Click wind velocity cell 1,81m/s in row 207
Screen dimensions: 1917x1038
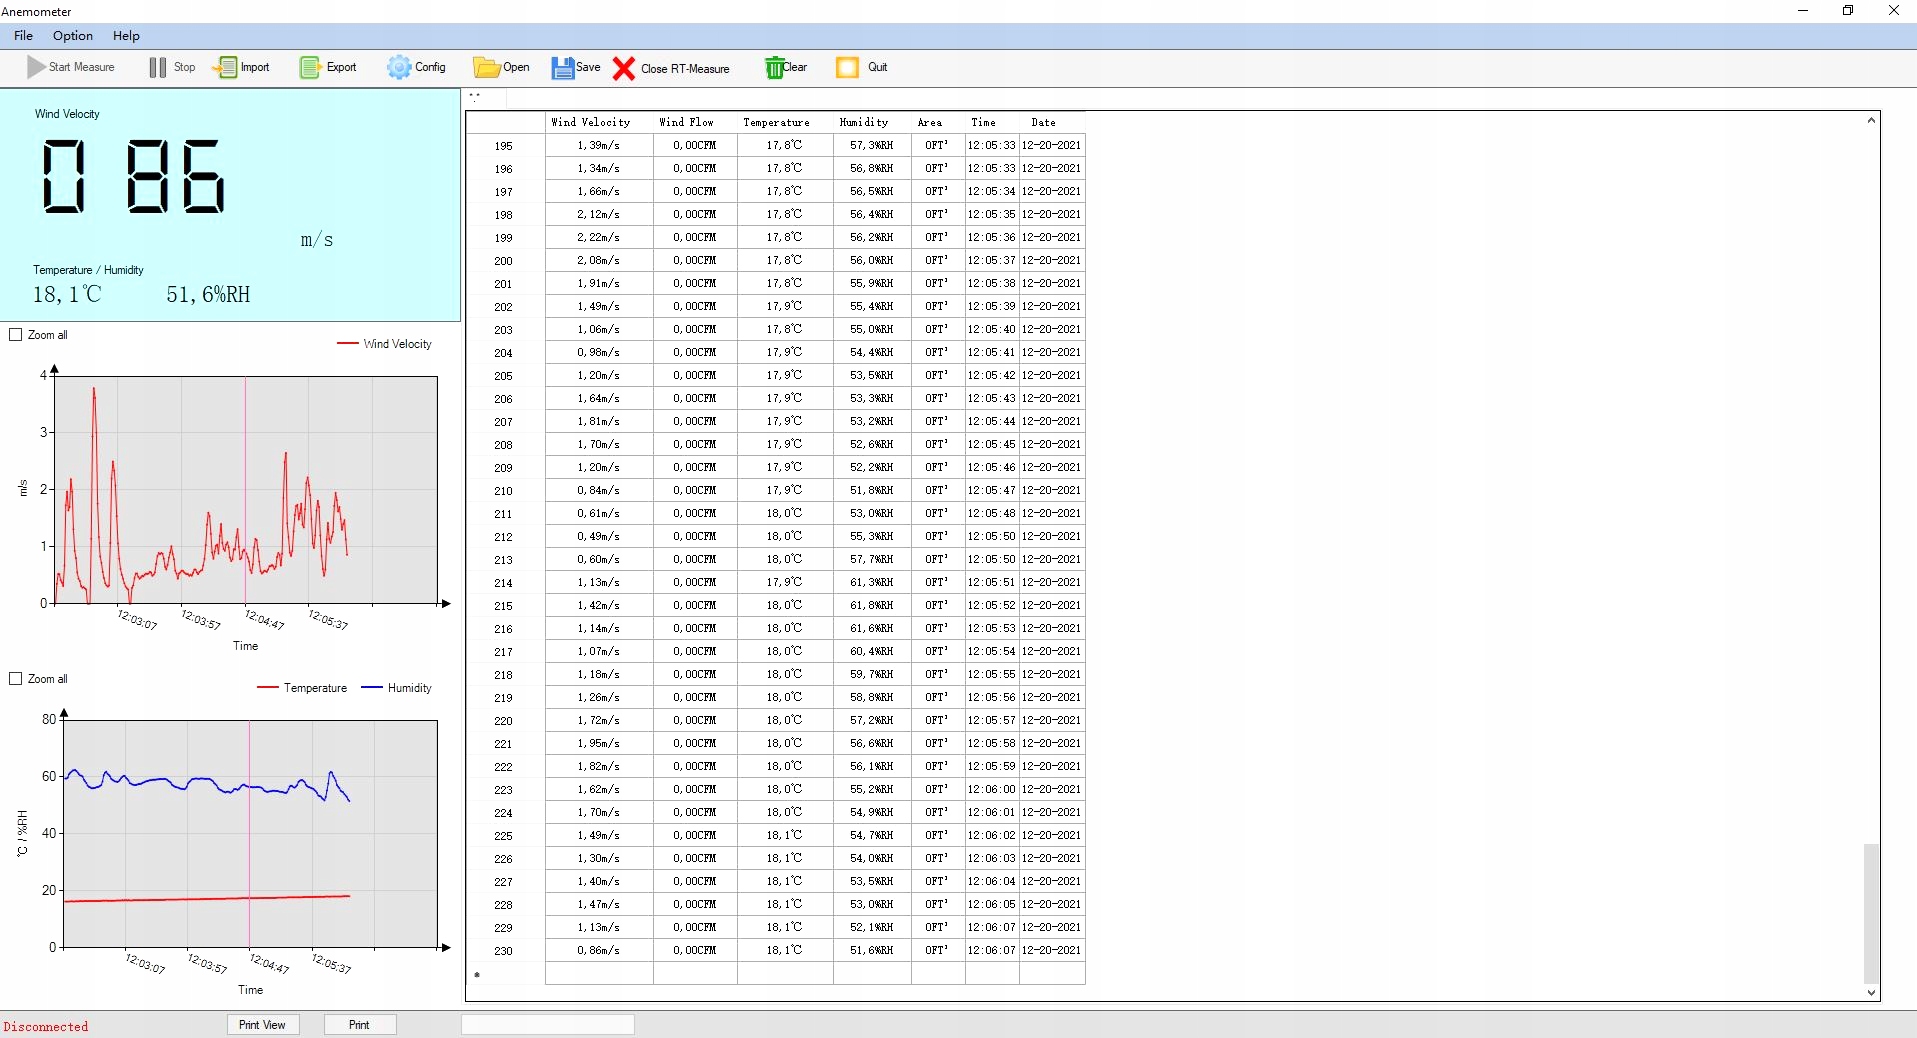(599, 422)
